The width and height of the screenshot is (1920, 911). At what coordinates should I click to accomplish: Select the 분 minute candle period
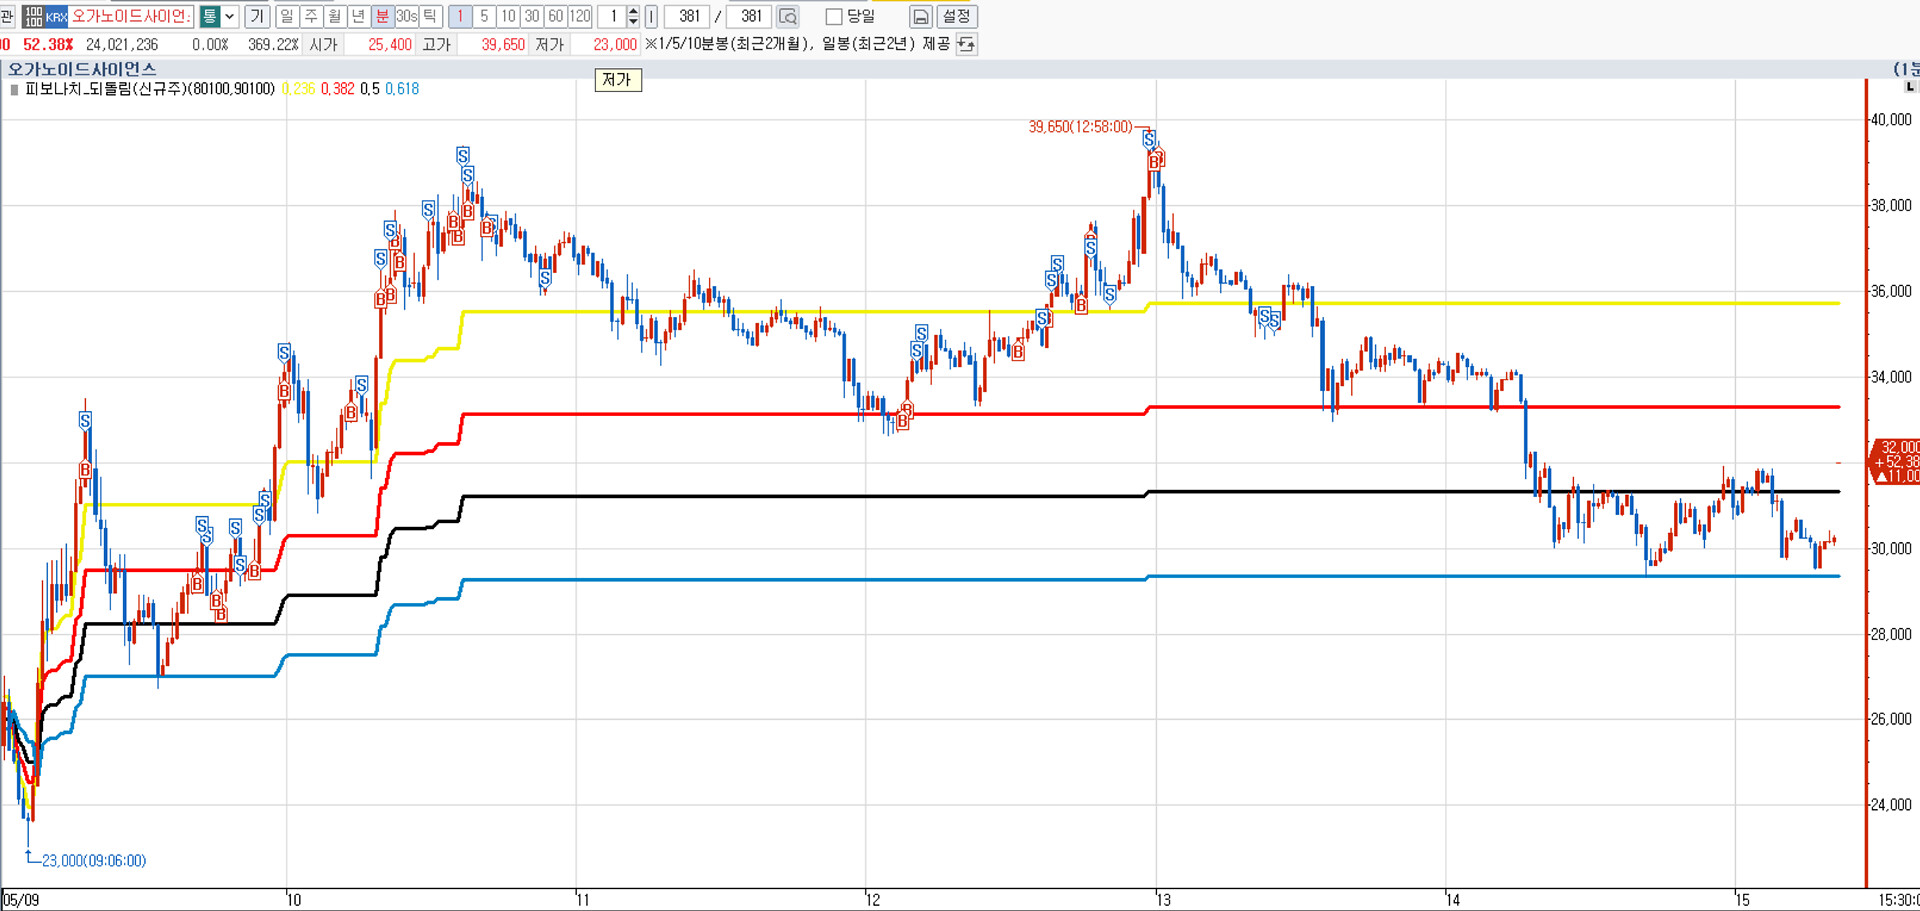tap(383, 16)
